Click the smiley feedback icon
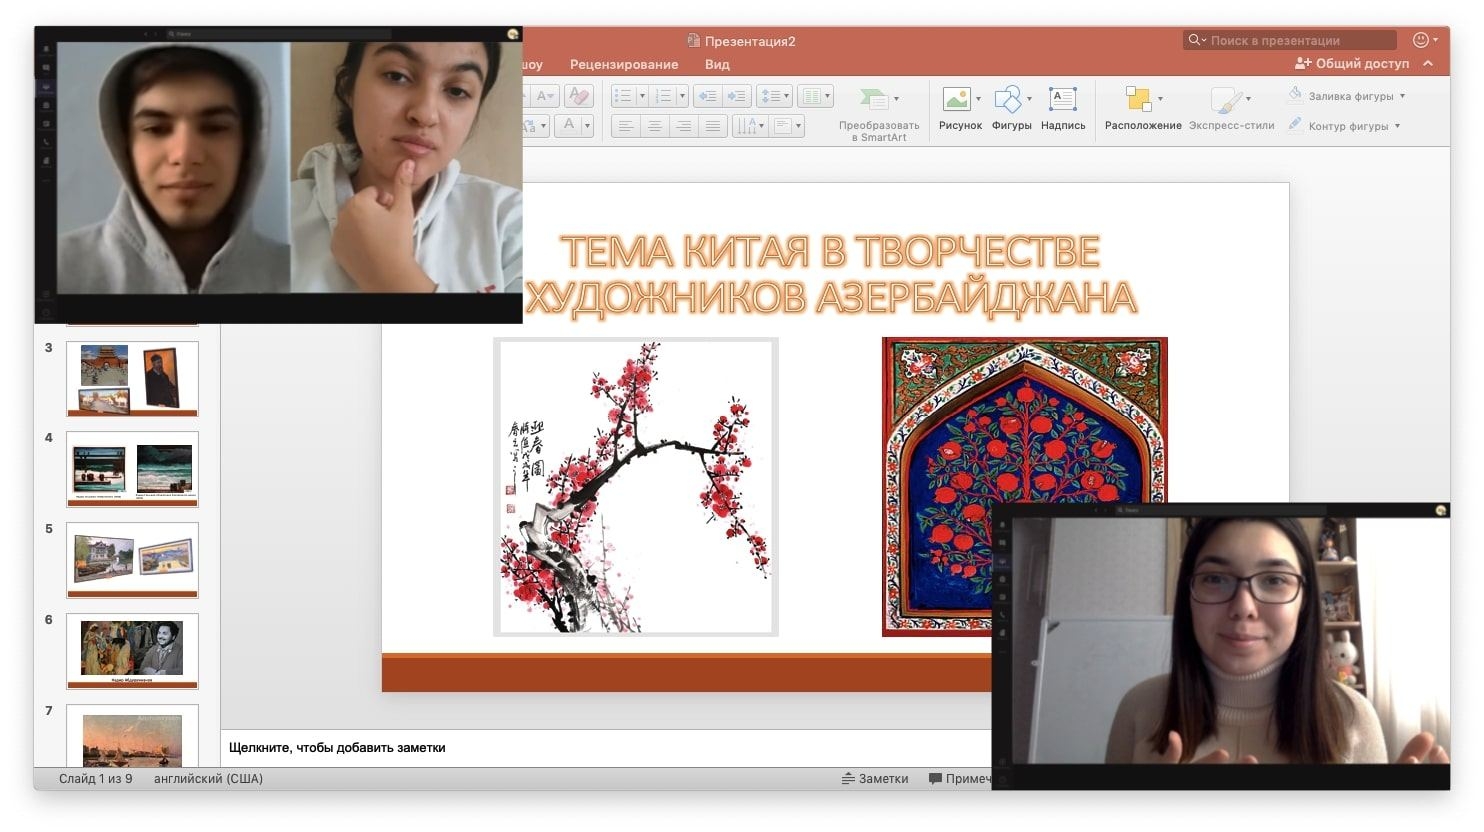This screenshot has width=1484, height=832. 1421,40
